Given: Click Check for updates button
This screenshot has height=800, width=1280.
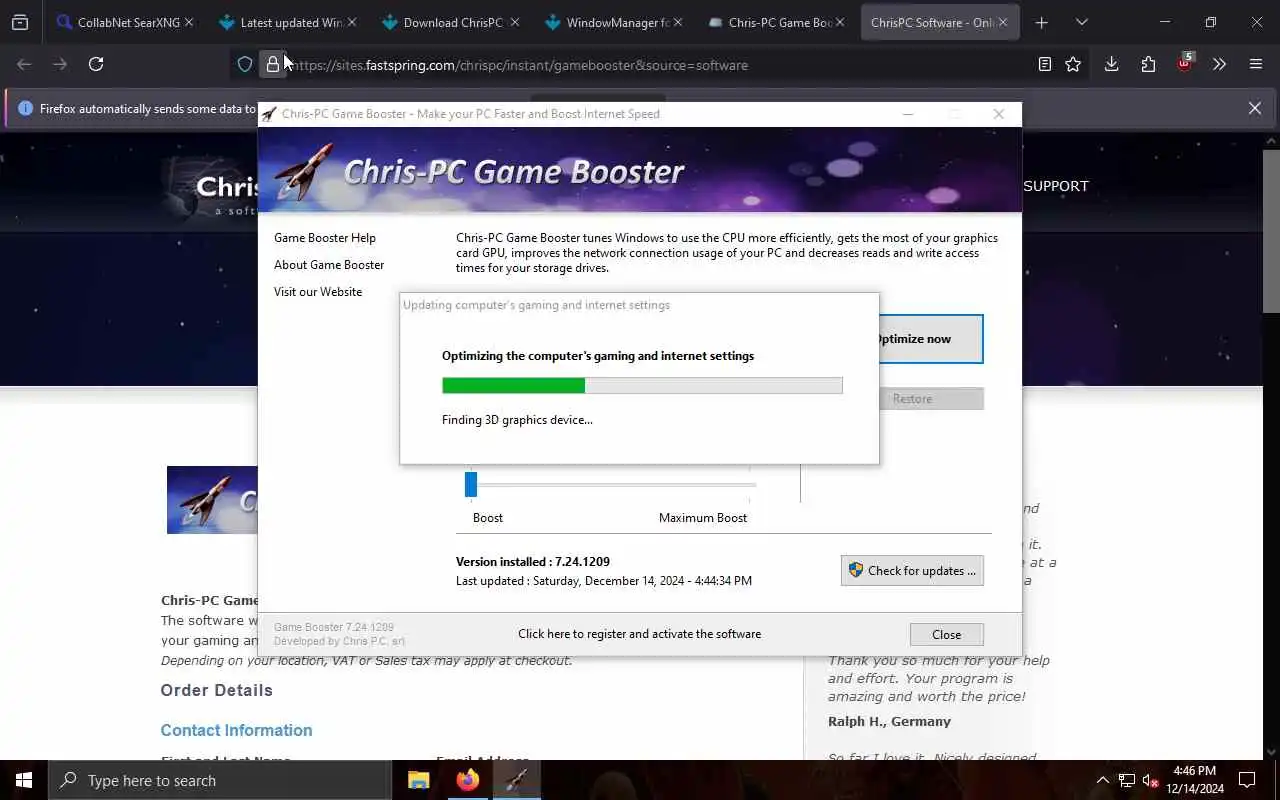Looking at the screenshot, I should 912,571.
